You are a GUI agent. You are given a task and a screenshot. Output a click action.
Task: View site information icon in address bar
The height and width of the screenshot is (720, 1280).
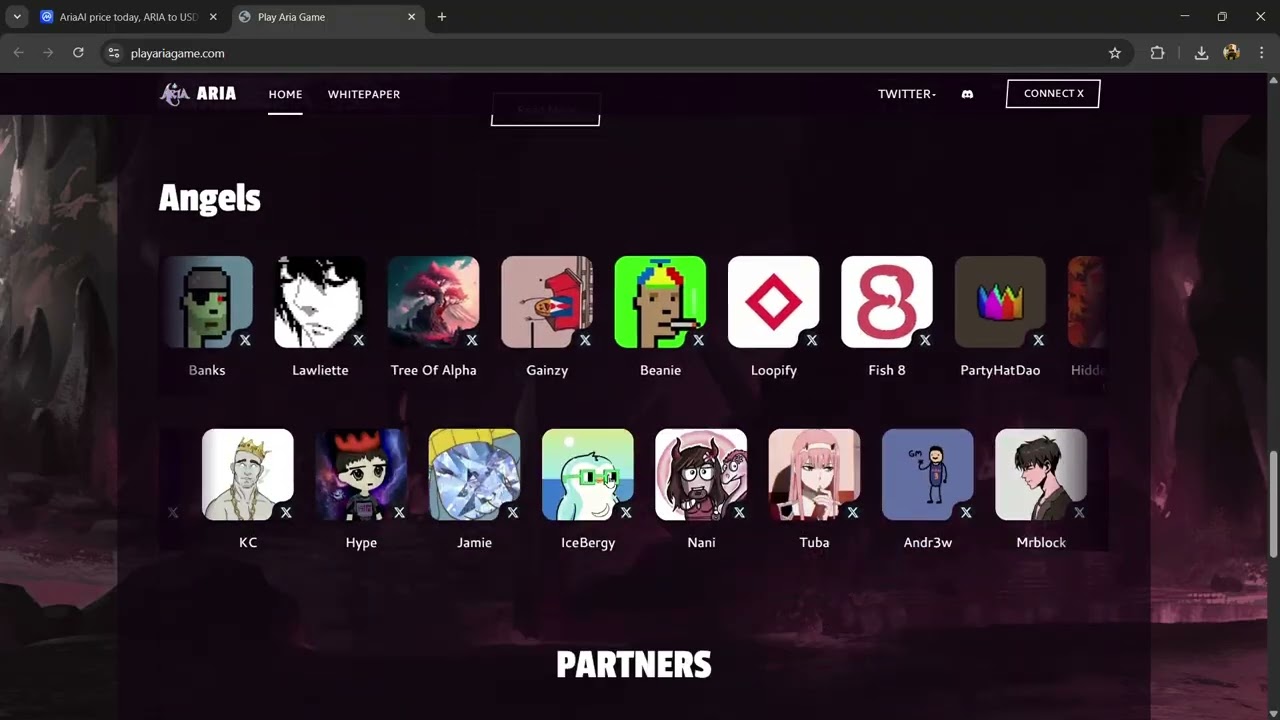click(113, 53)
